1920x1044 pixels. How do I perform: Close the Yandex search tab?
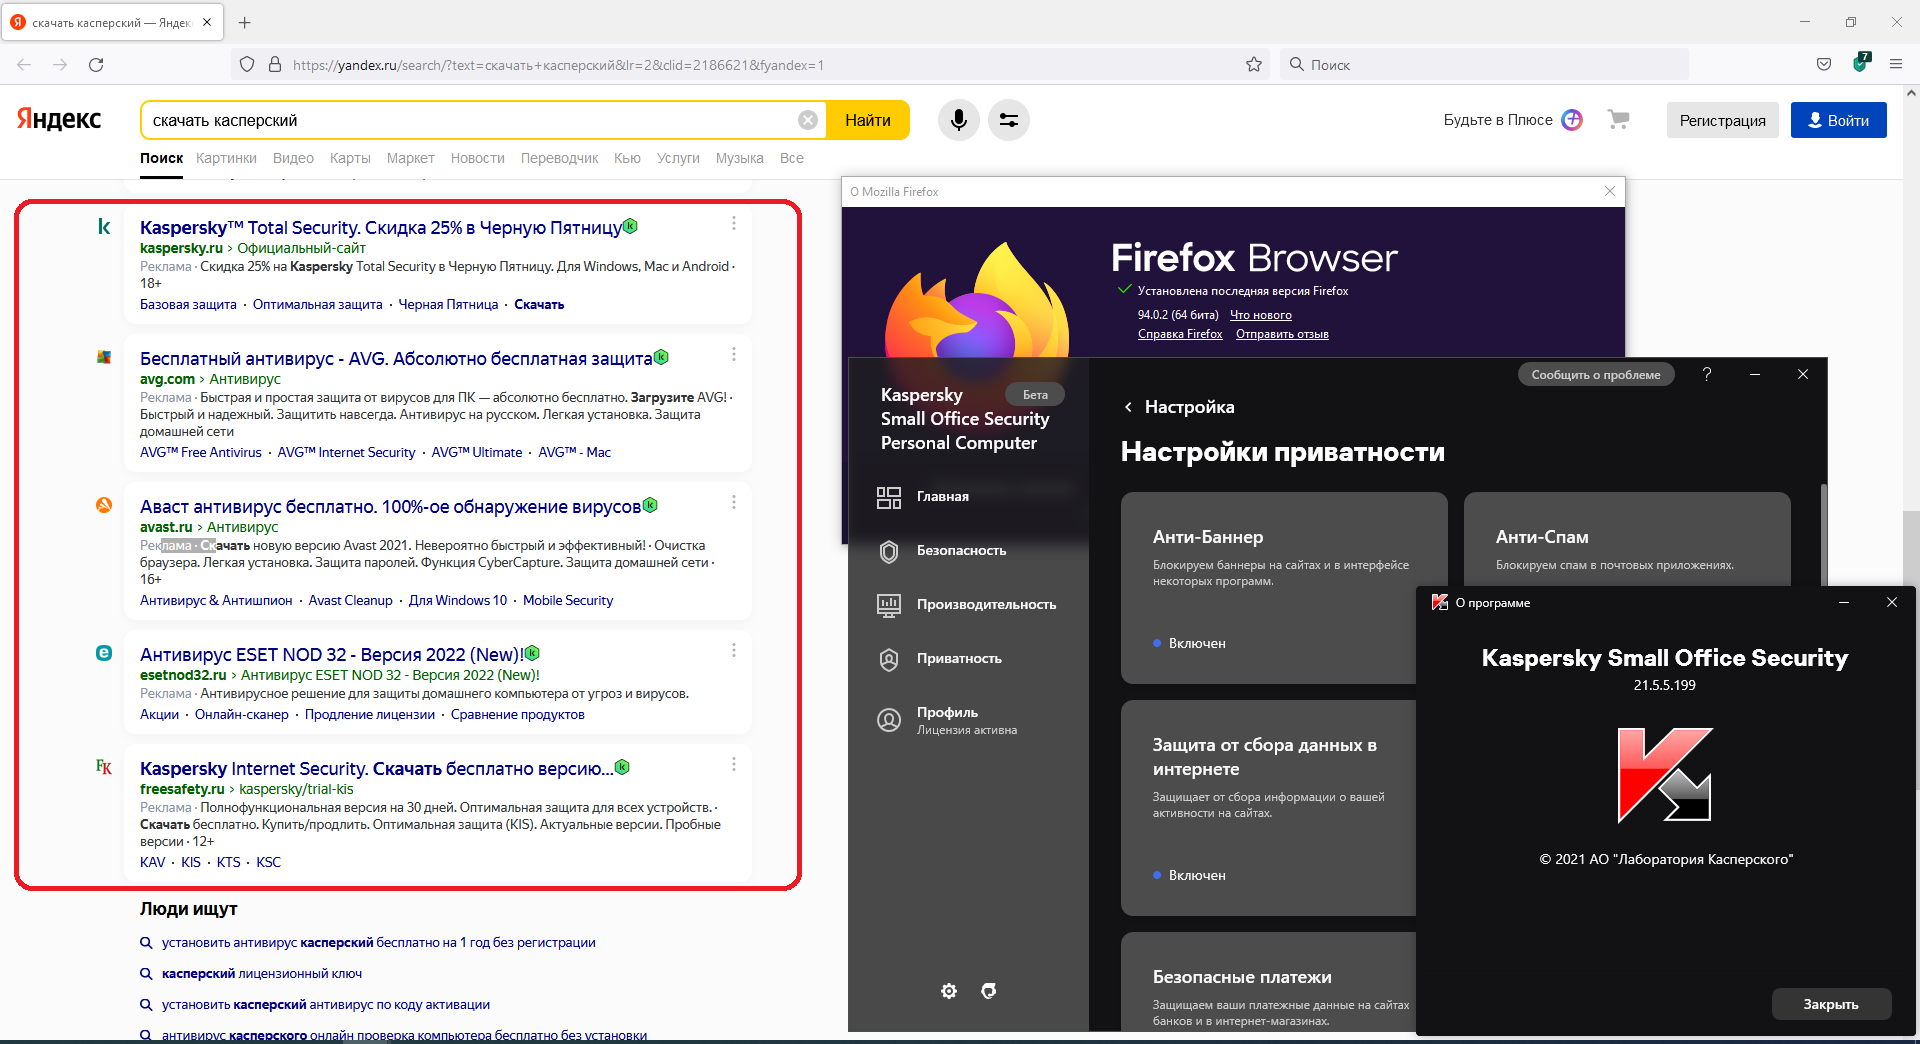tap(207, 22)
